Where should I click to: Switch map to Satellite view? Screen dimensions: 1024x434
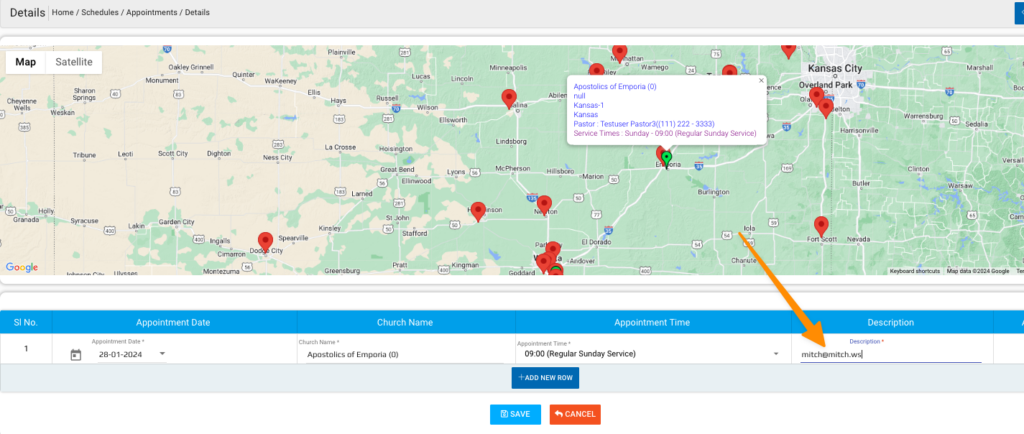click(74, 62)
